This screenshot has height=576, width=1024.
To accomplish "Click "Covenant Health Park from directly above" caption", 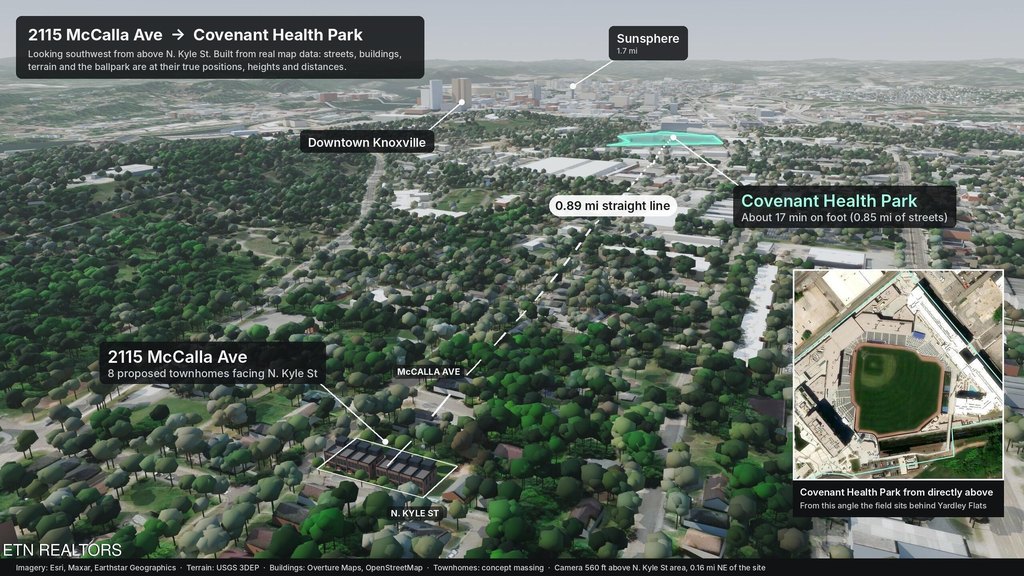I will (896, 492).
